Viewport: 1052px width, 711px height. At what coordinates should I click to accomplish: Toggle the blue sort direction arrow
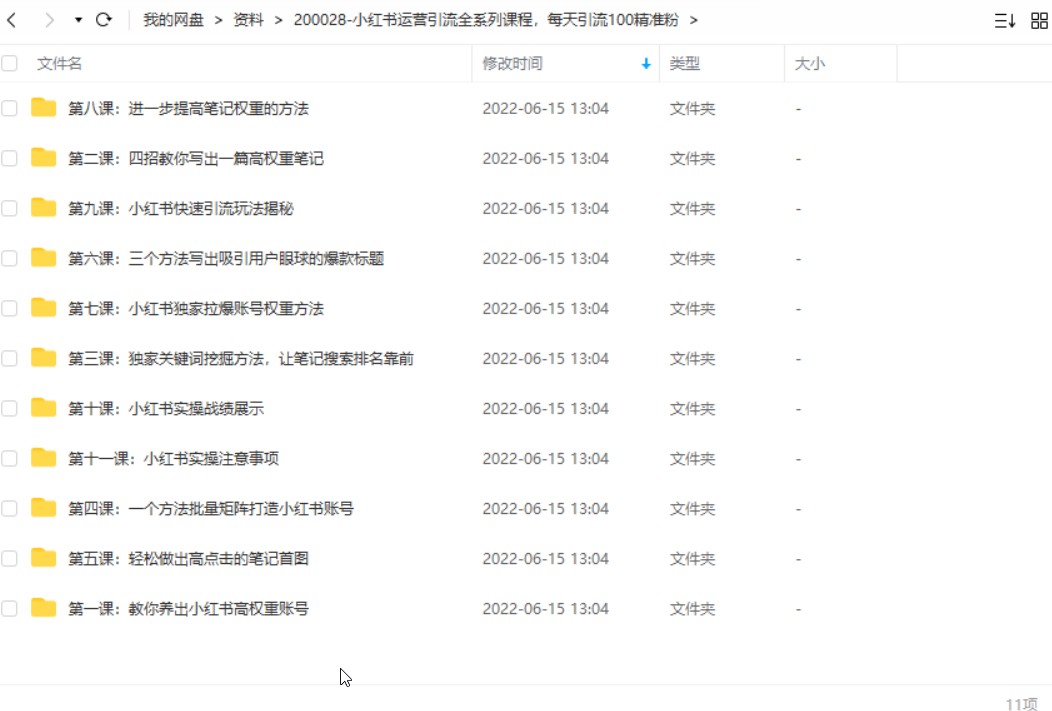(646, 64)
